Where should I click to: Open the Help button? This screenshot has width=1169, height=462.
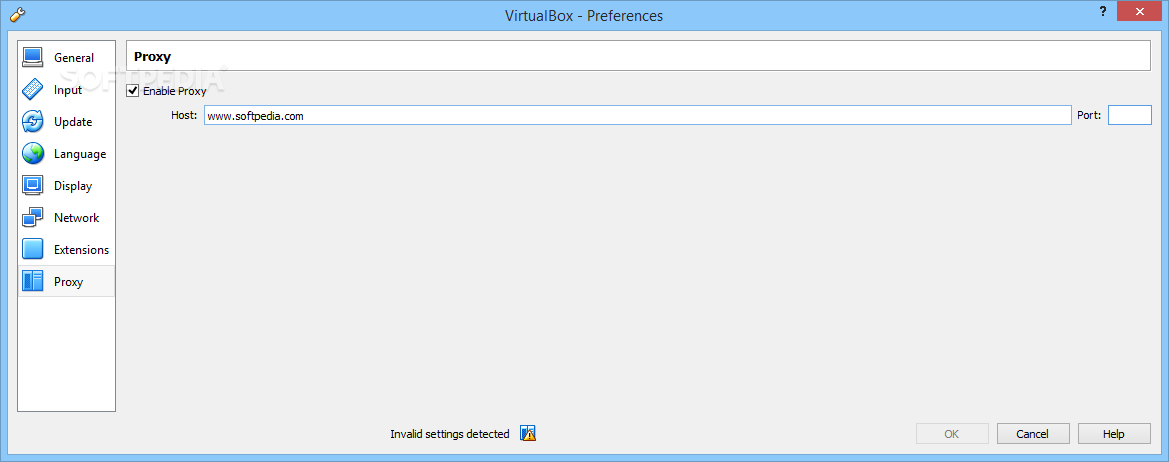[x=1113, y=434]
